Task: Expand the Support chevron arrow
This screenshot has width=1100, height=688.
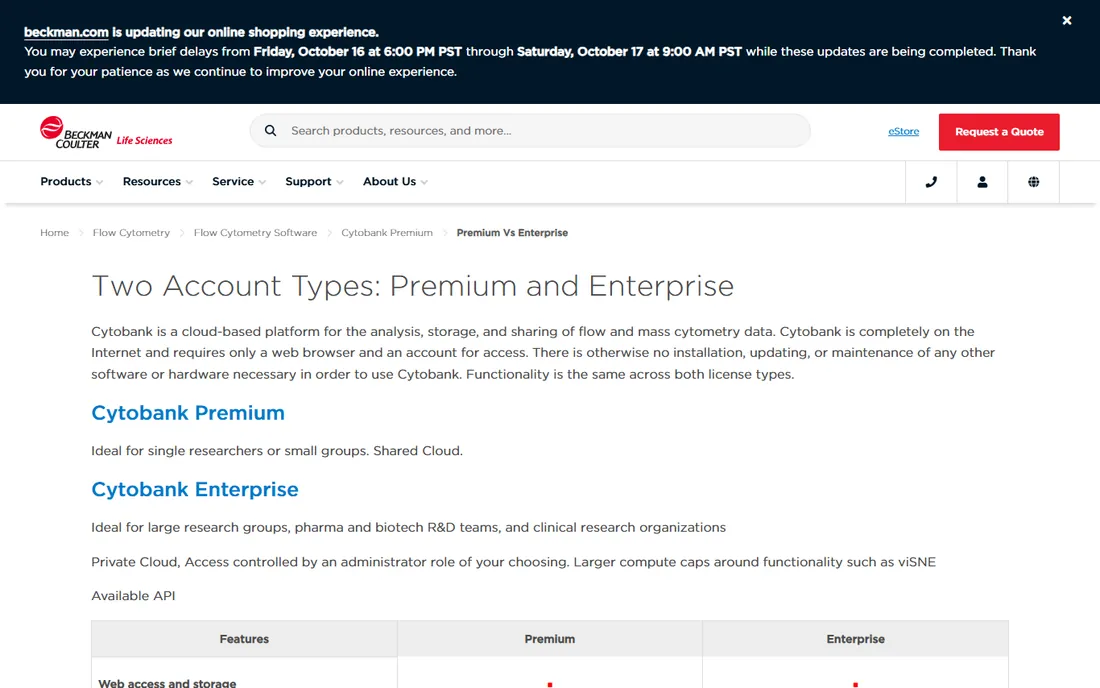Action: (340, 182)
